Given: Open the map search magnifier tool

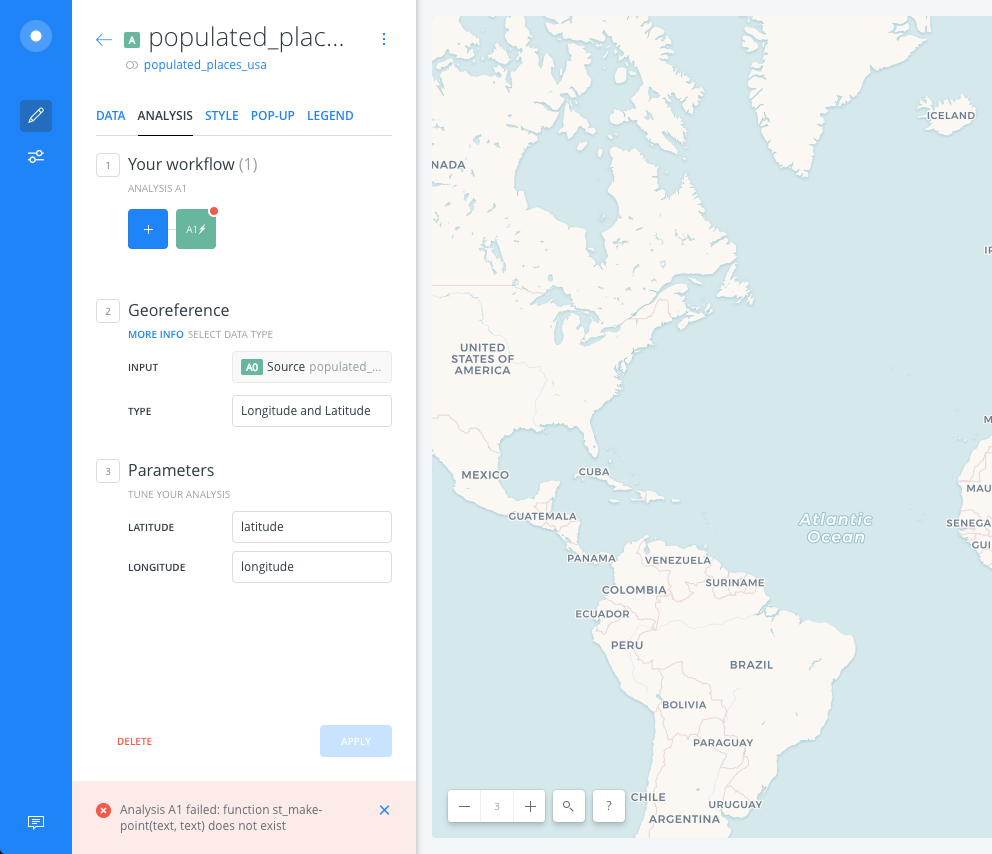Looking at the screenshot, I should (x=568, y=806).
